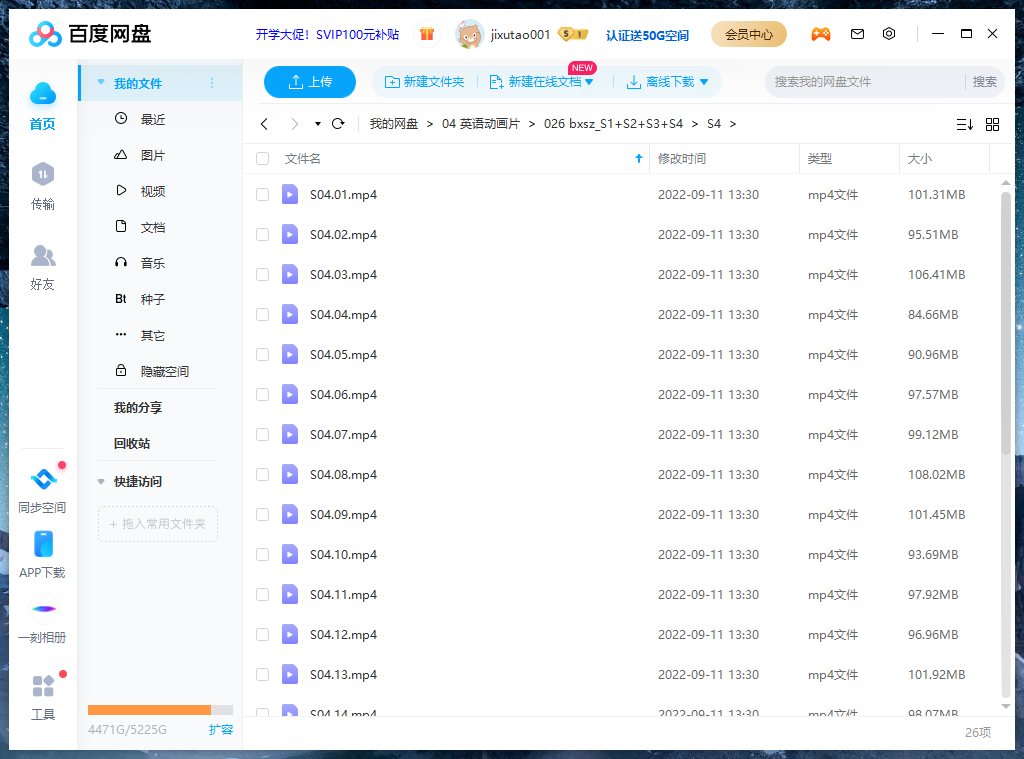Open the navigation history dropdown arrow
This screenshot has width=1024, height=759.
tap(317, 123)
